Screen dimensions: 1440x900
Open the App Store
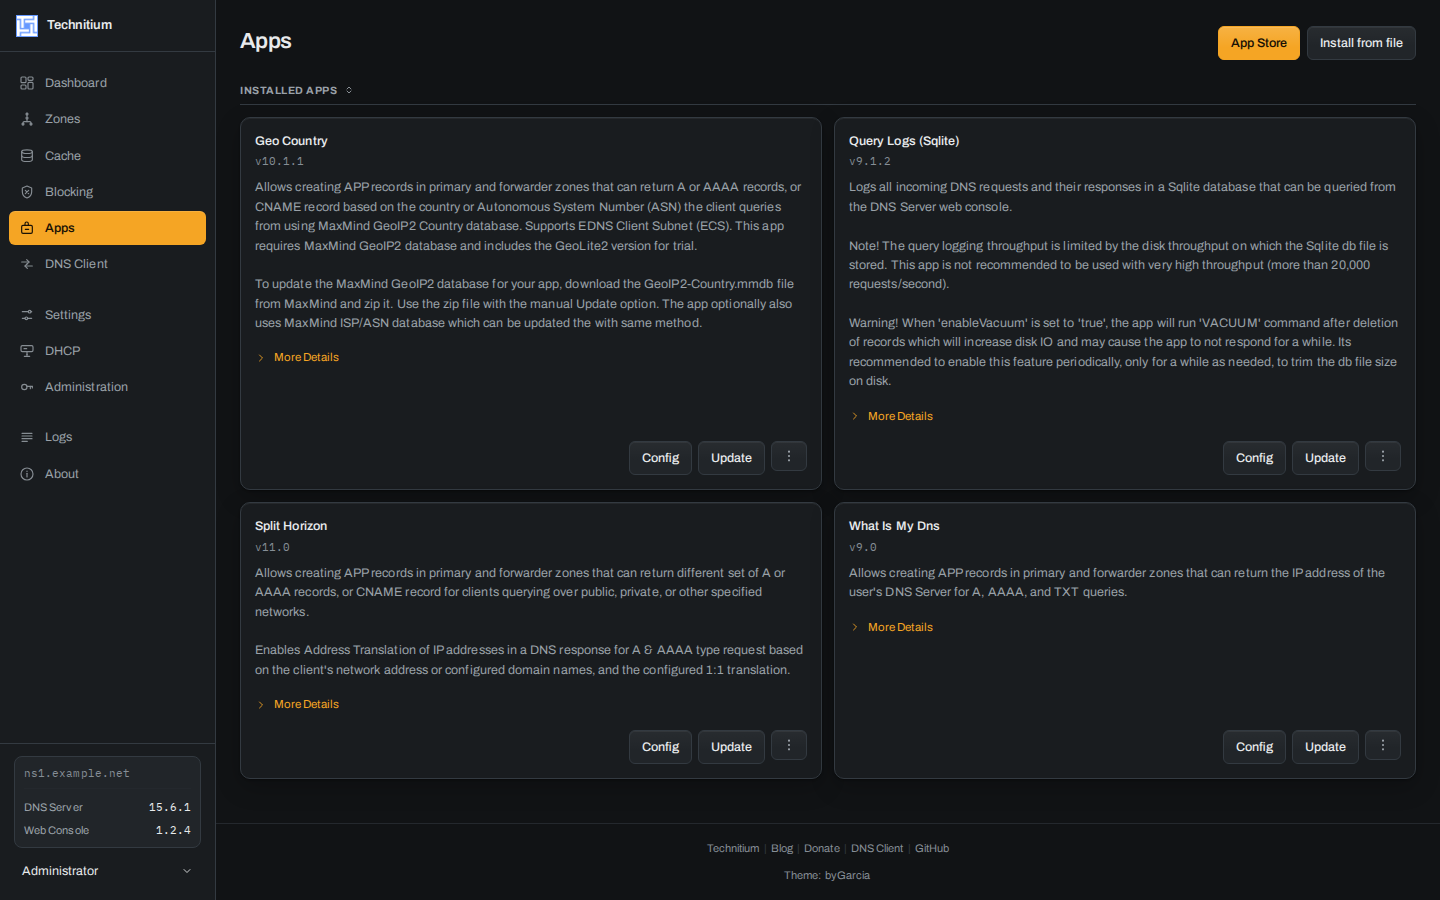1259,43
